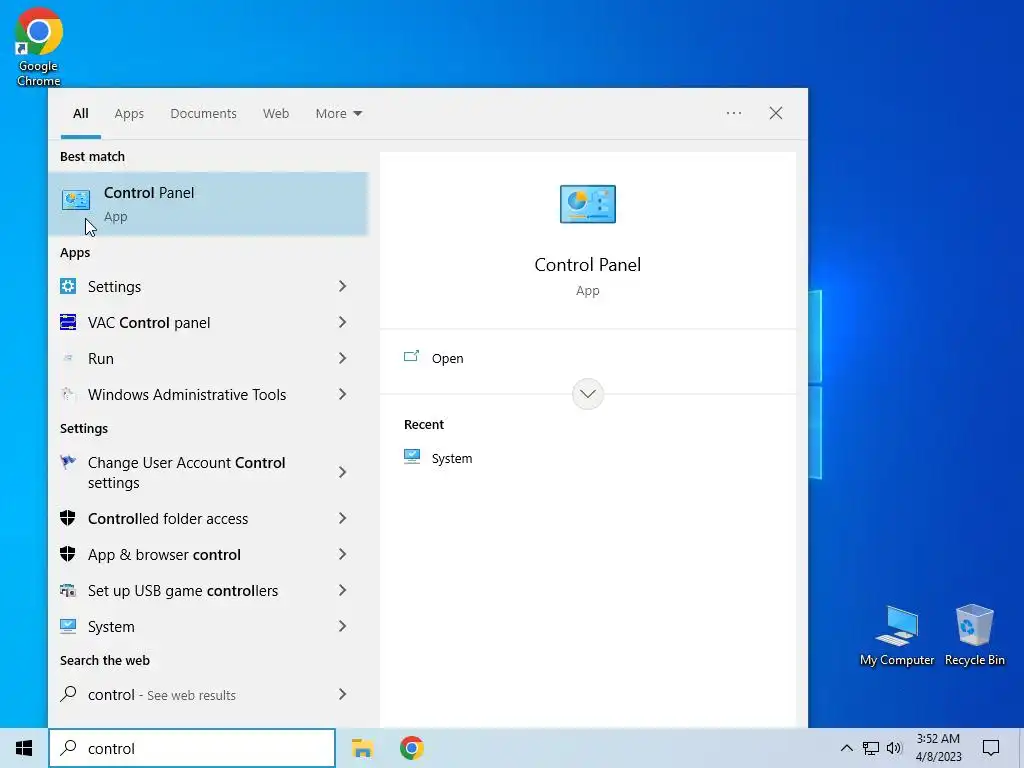Expand Set up USB game controllers arrow
This screenshot has width=1024, height=768.
coord(342,590)
